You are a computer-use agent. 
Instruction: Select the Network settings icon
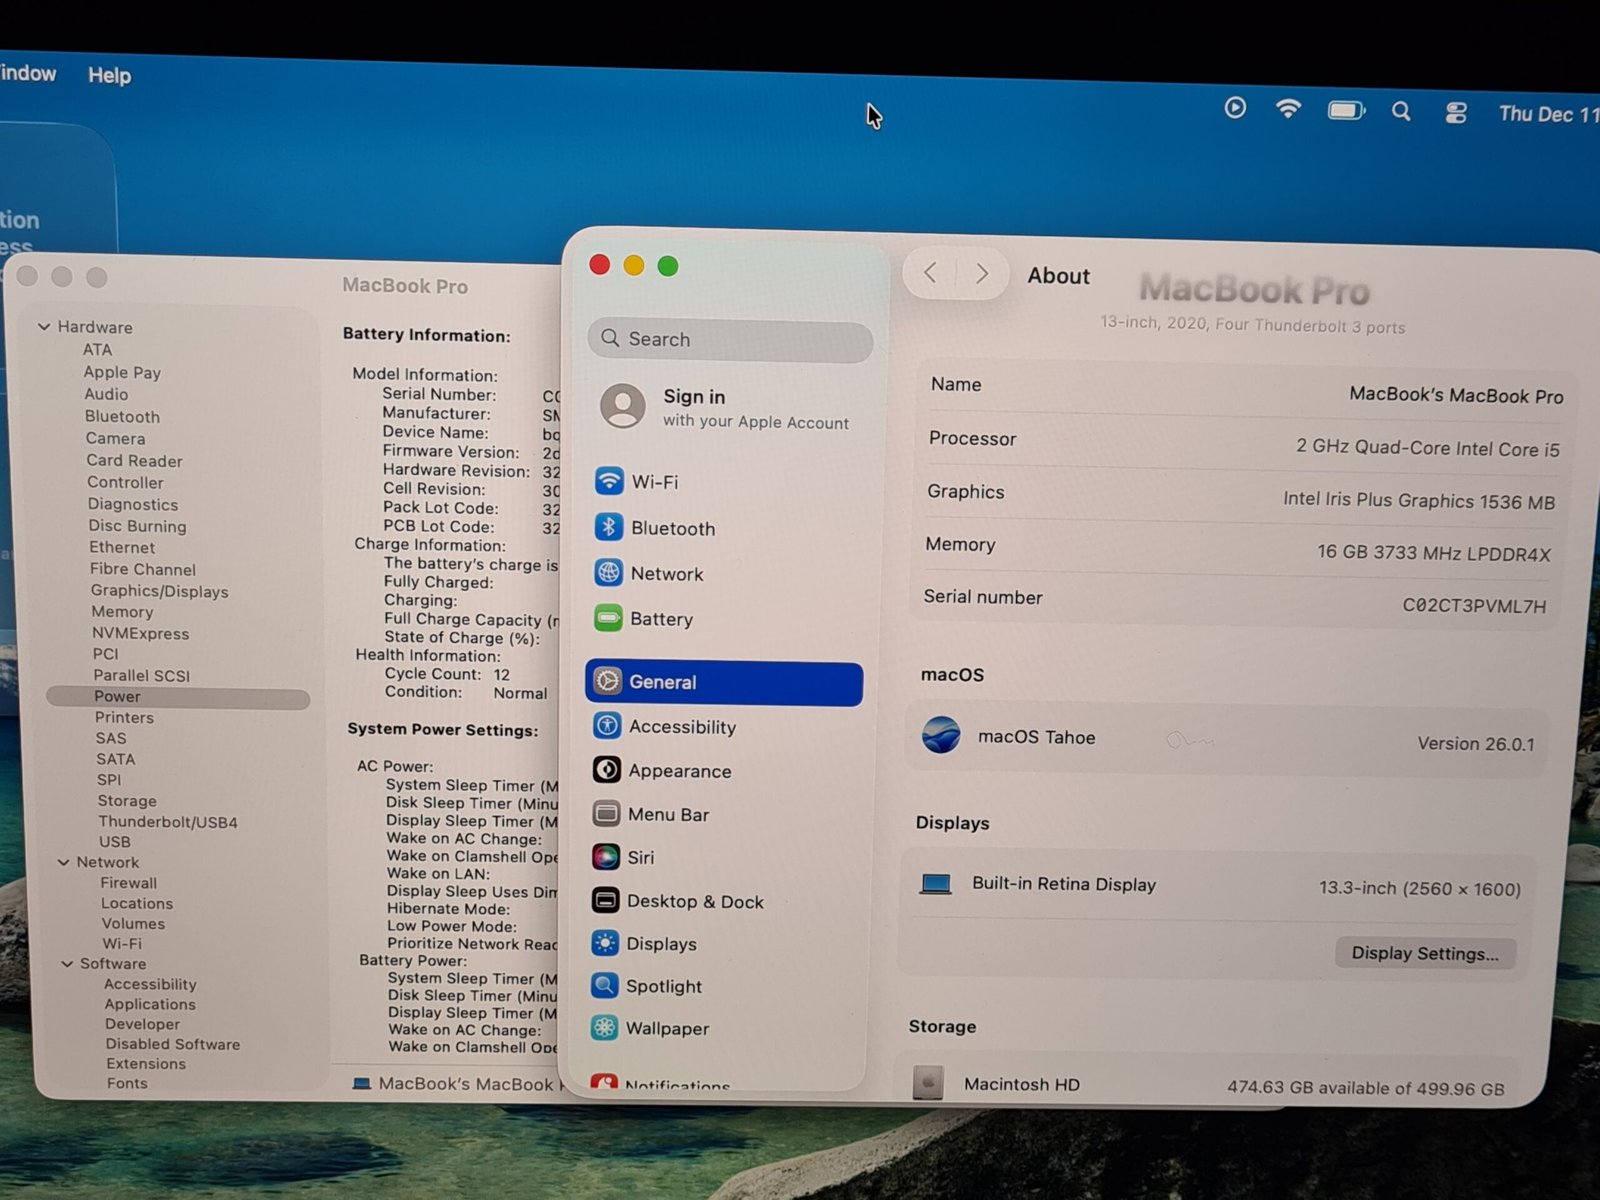608,573
